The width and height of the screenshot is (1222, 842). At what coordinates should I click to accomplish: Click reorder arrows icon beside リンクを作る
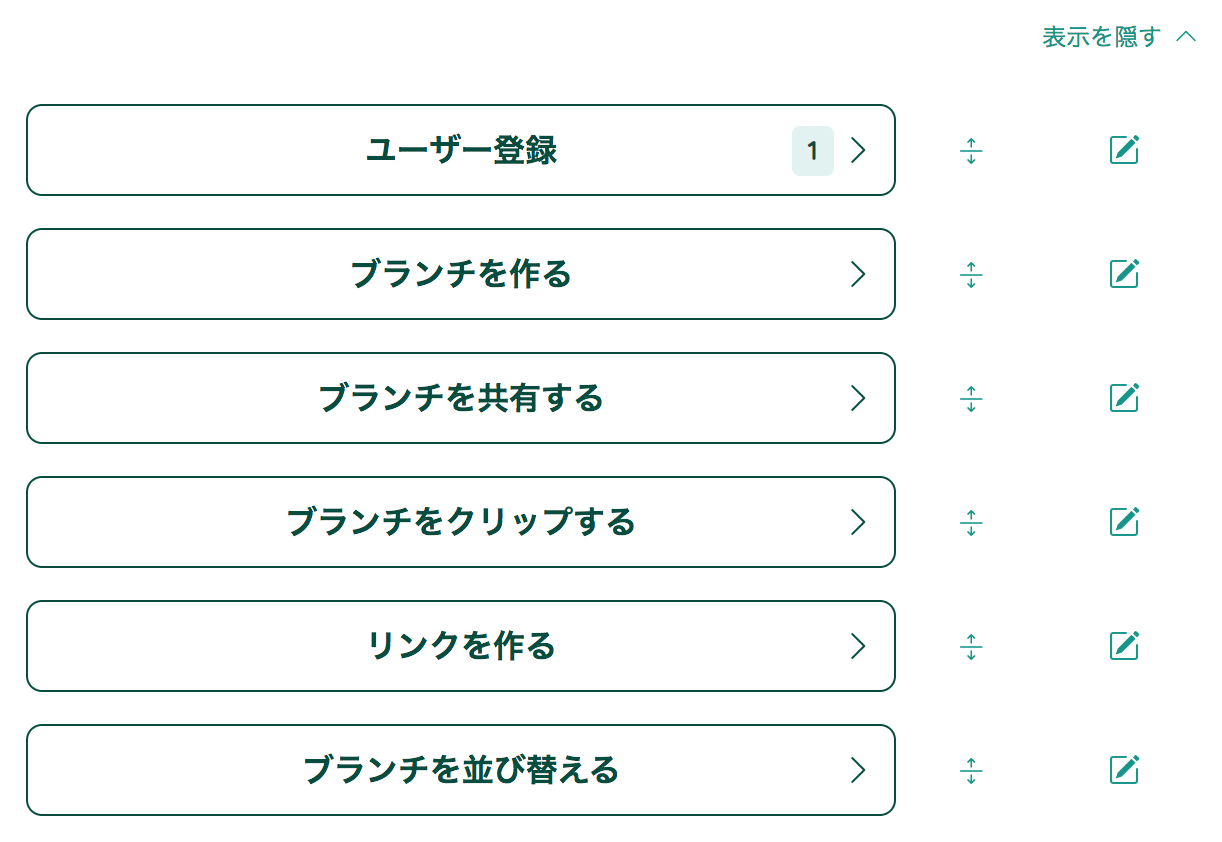(x=971, y=647)
